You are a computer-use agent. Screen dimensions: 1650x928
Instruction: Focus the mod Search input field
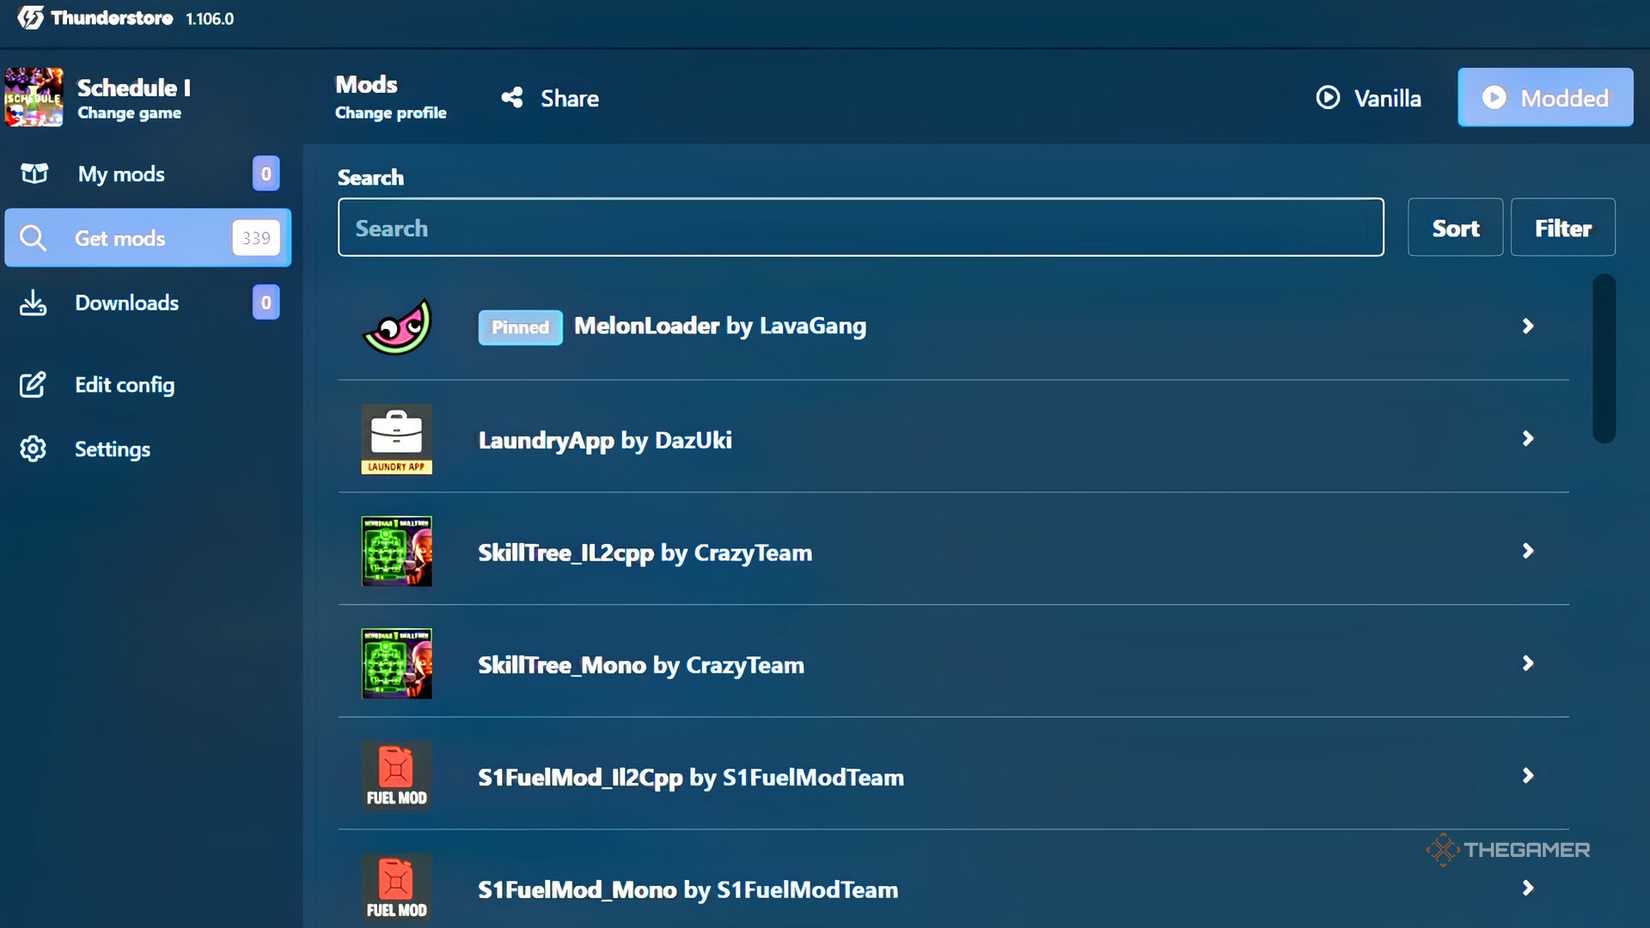[x=860, y=228]
